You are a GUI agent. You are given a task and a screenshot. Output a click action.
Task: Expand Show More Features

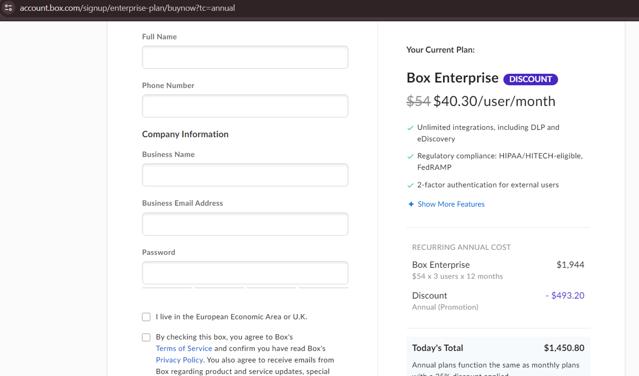point(451,204)
